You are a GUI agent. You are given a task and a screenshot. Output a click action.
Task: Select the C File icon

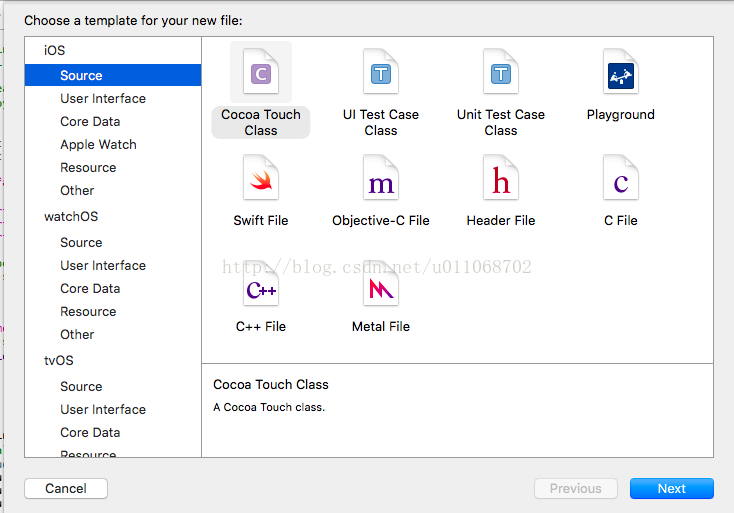point(621,178)
